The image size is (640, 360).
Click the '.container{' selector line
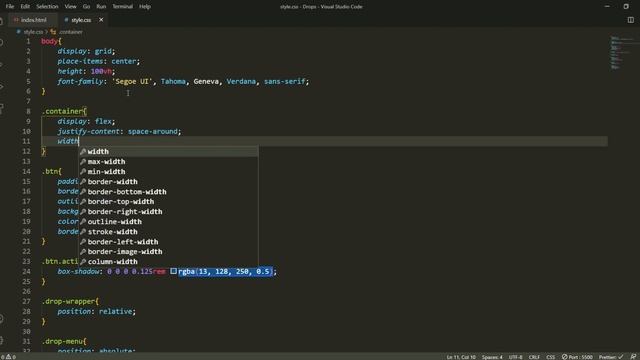pos(64,111)
